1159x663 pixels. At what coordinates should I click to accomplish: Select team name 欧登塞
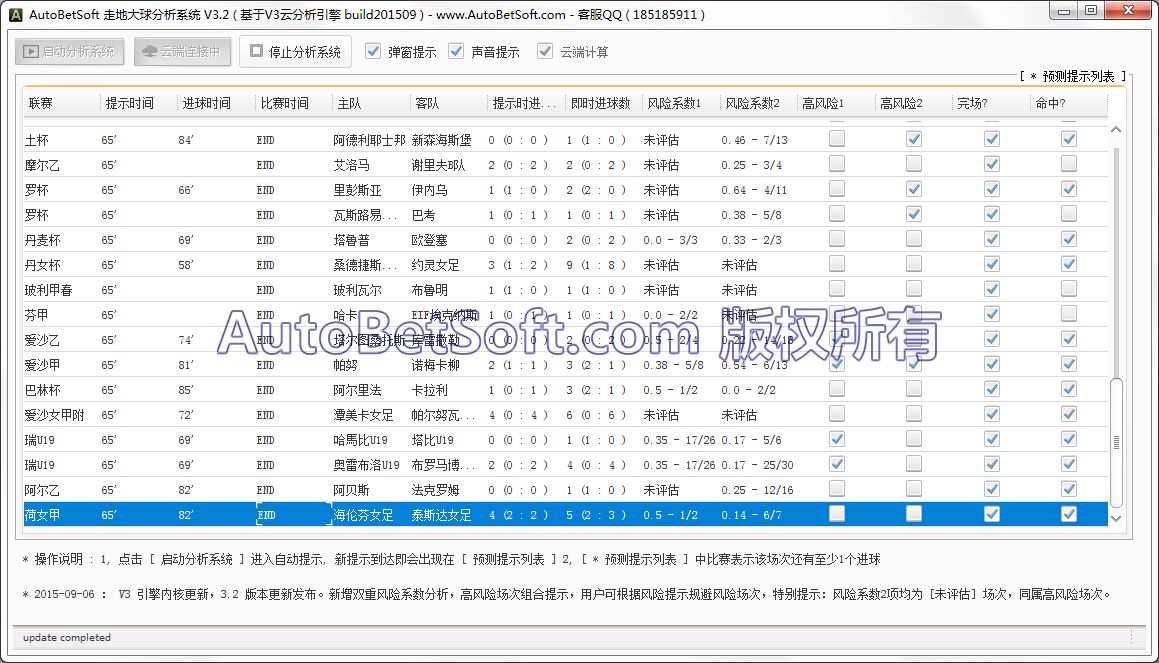429,240
